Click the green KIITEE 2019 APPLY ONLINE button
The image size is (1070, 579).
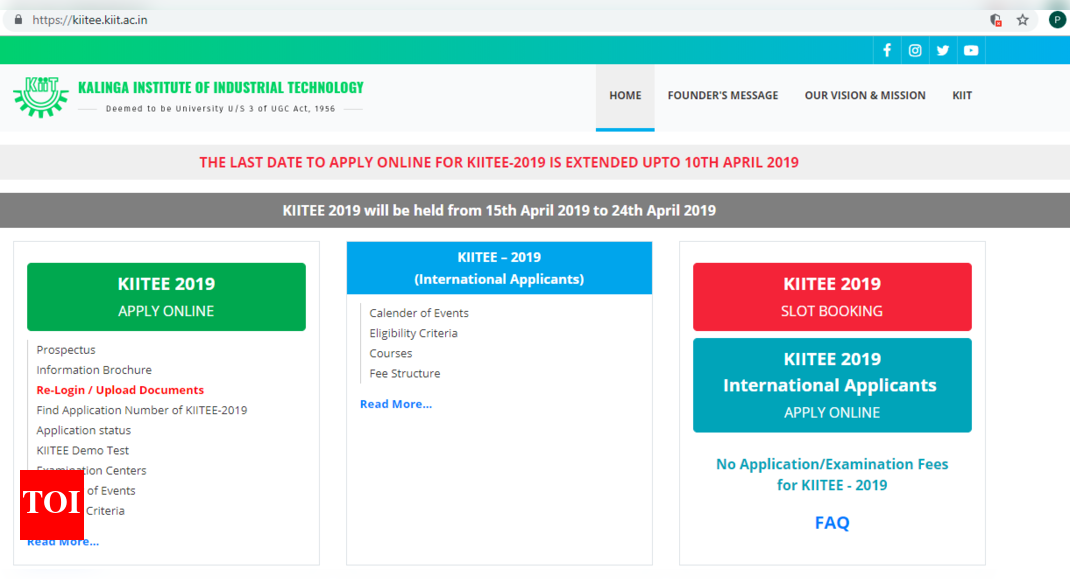[x=167, y=297]
